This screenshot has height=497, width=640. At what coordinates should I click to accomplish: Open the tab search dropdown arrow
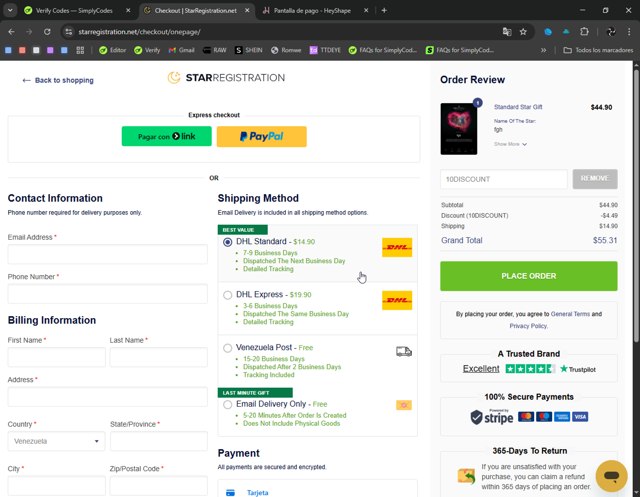[x=10, y=11]
